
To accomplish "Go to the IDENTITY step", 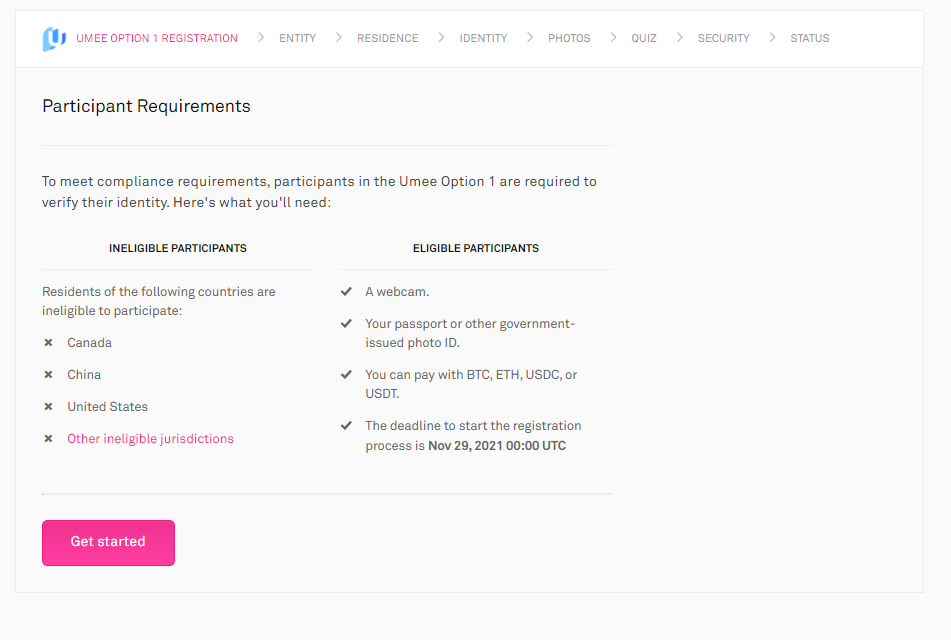I will [x=483, y=38].
